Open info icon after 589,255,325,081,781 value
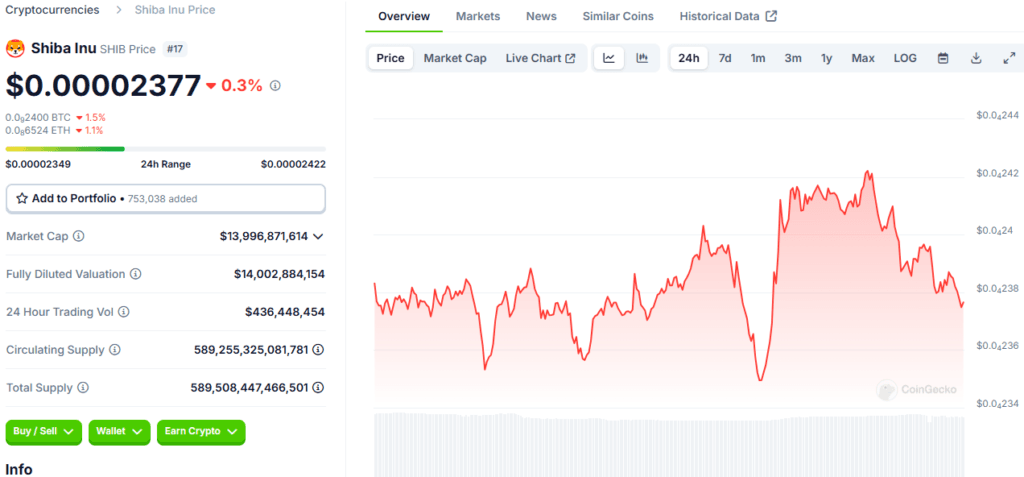Viewport: 1024px width, 477px height. [x=318, y=350]
